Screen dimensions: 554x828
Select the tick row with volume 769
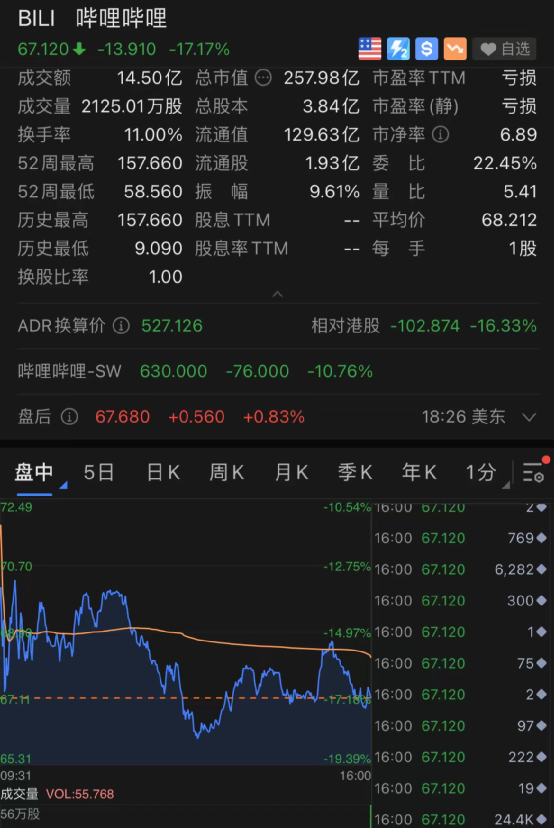pos(459,538)
